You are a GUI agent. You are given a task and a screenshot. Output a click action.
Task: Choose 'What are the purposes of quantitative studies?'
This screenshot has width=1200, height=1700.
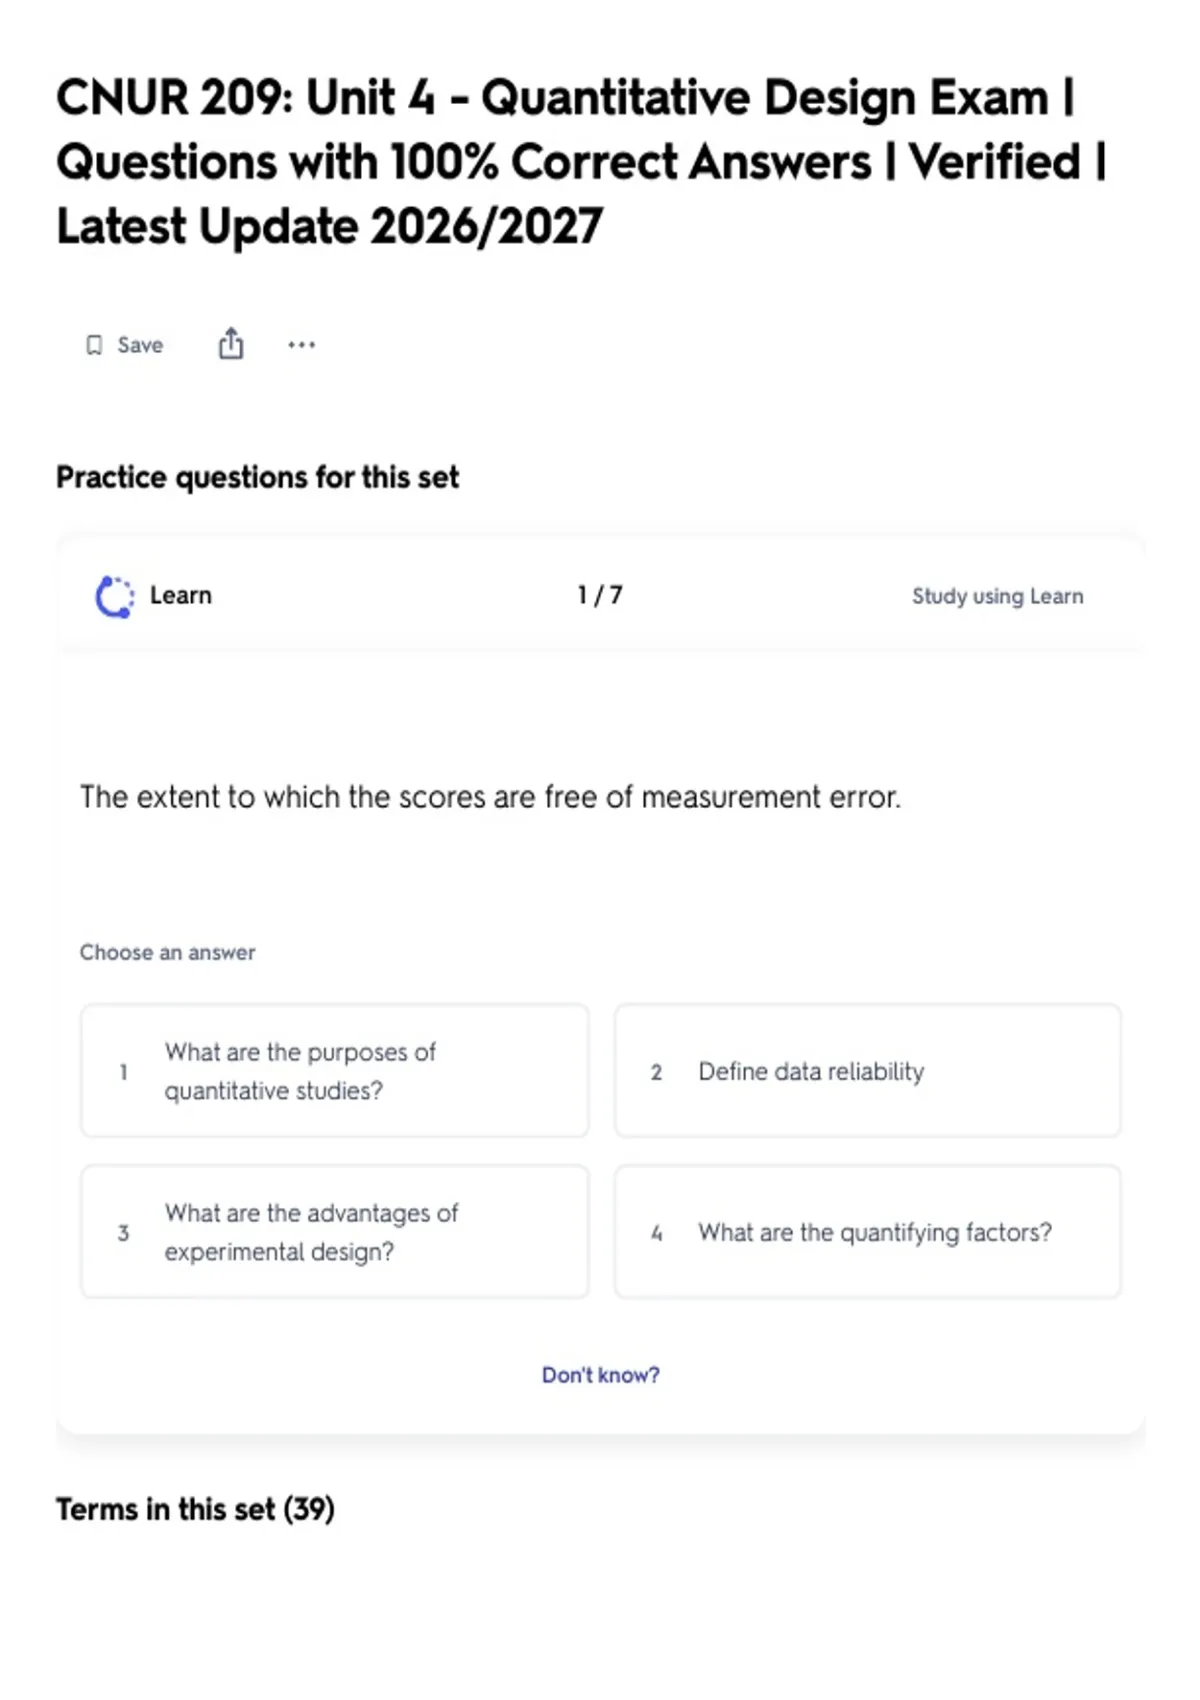point(335,1071)
